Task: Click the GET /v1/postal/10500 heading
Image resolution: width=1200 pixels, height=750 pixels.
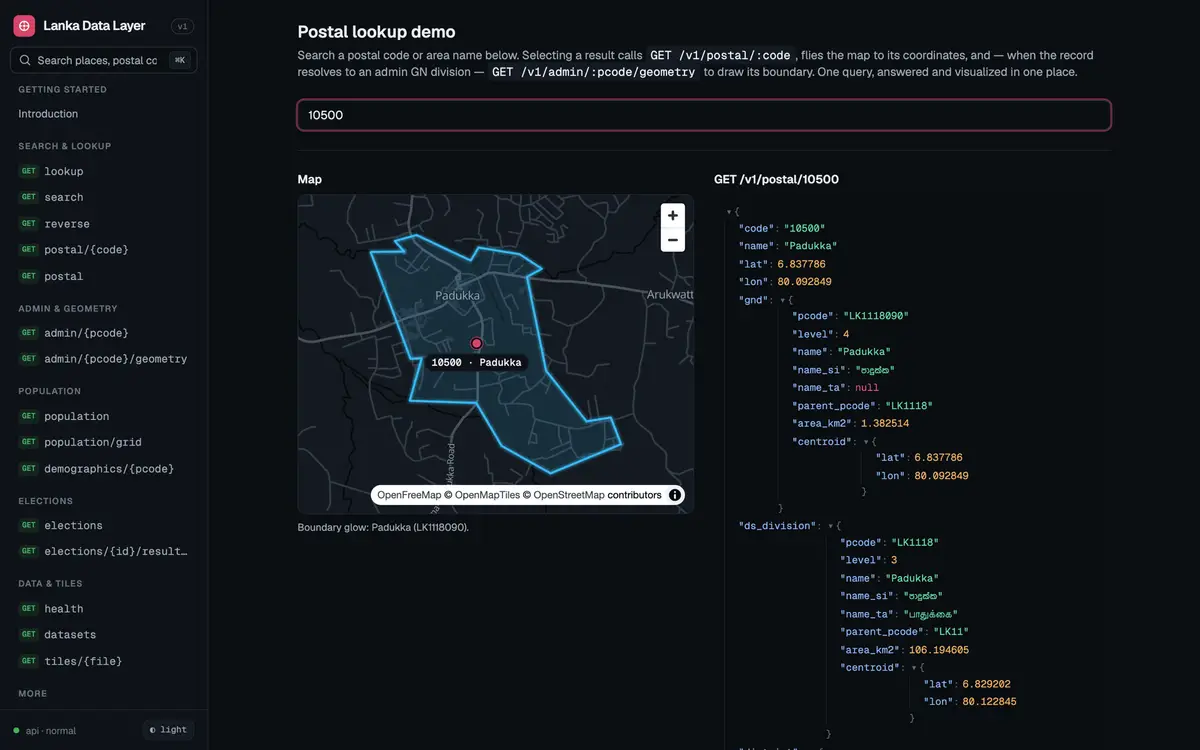Action: pyautogui.click(x=776, y=180)
